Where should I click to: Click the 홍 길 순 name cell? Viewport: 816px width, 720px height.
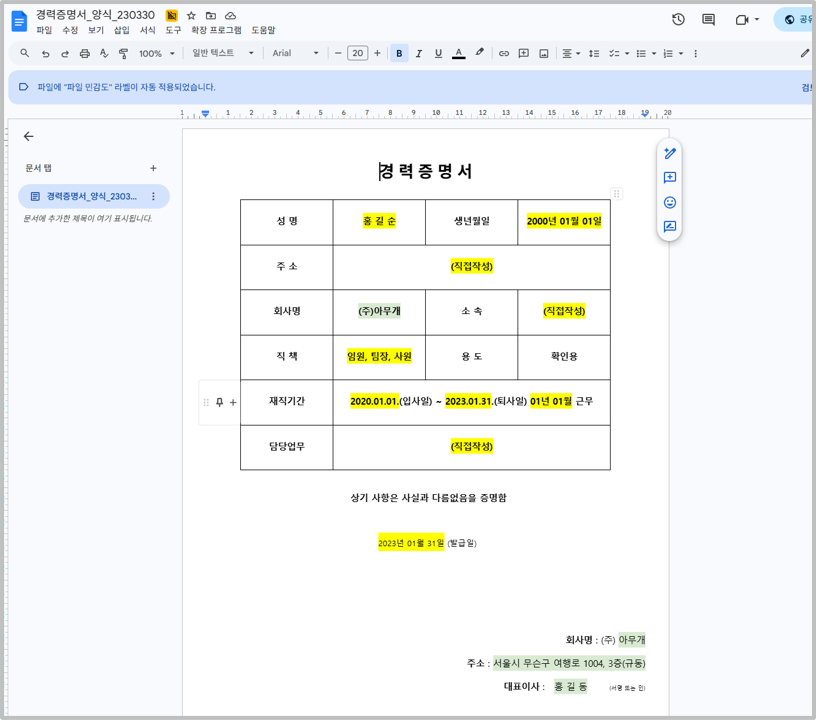379,221
